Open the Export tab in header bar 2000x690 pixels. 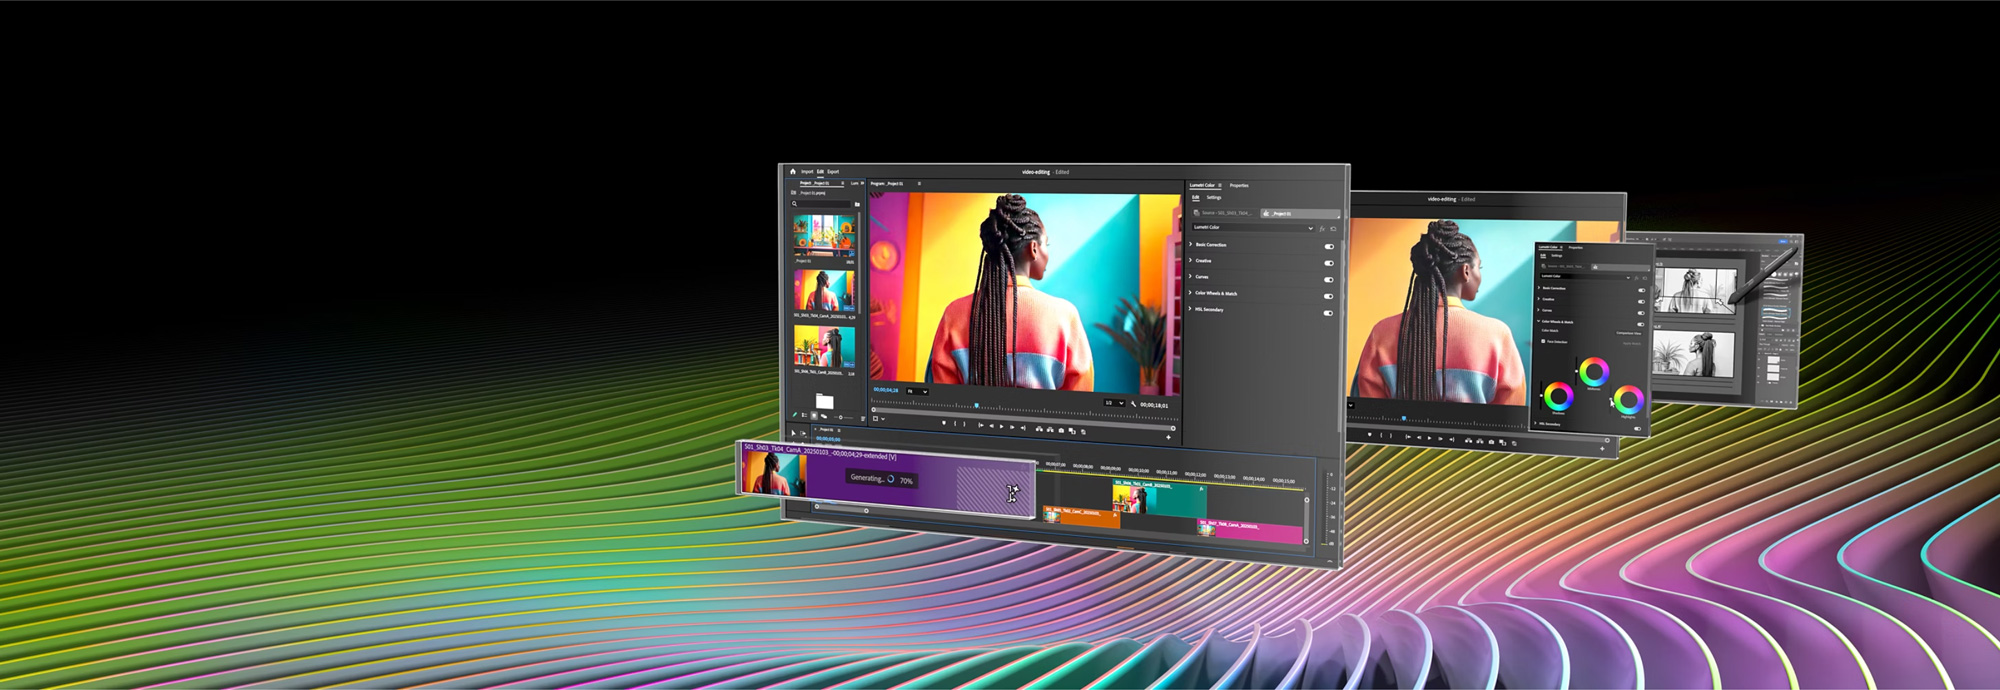[833, 171]
